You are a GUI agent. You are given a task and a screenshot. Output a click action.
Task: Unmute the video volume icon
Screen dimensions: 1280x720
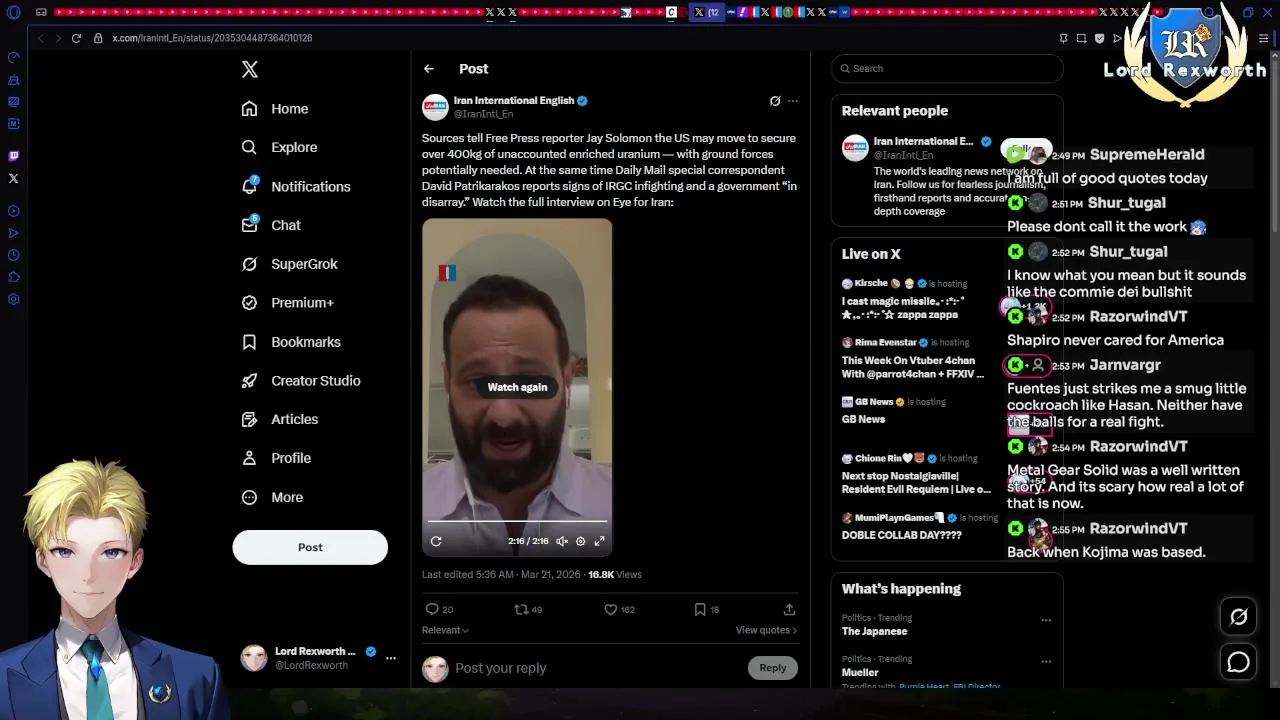(562, 541)
